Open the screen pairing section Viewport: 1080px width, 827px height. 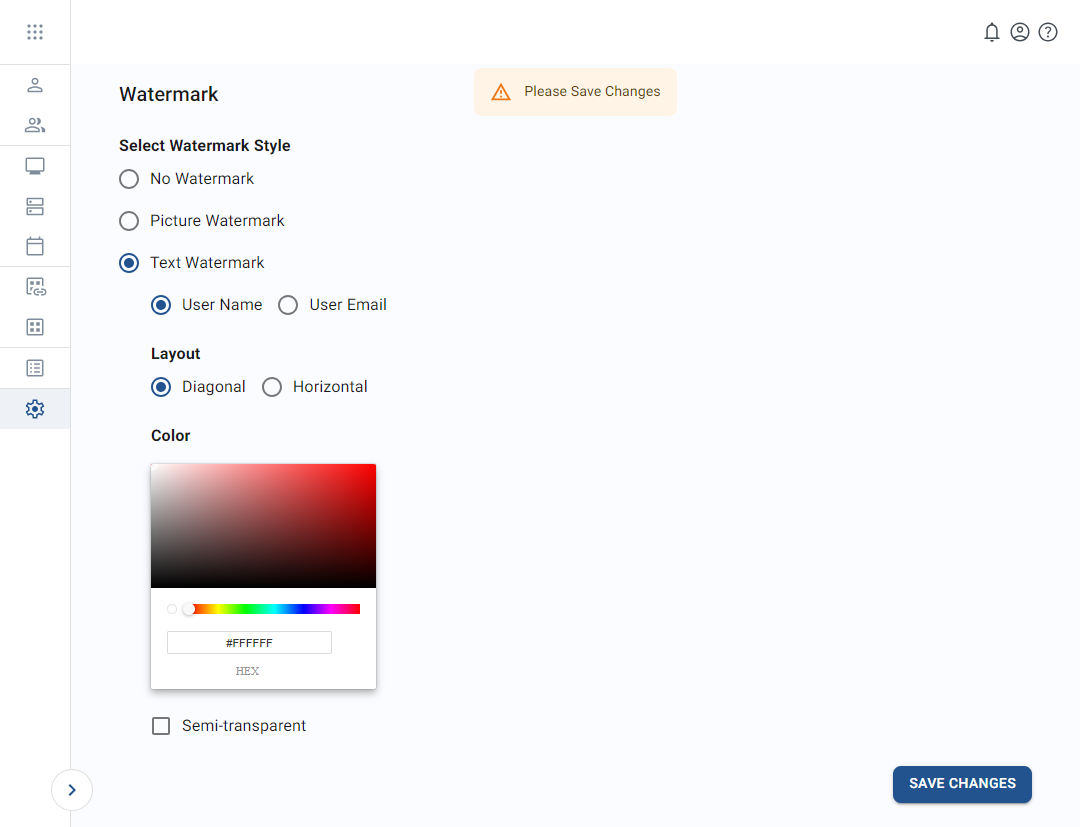[x=35, y=286]
